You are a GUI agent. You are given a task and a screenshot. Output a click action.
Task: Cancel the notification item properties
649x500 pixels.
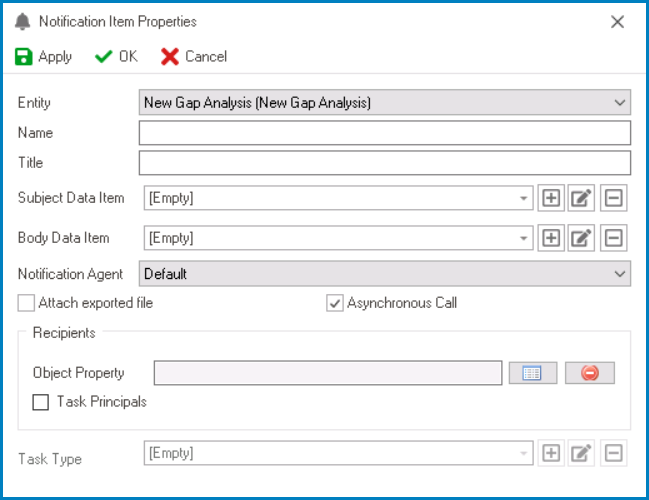[x=194, y=57]
